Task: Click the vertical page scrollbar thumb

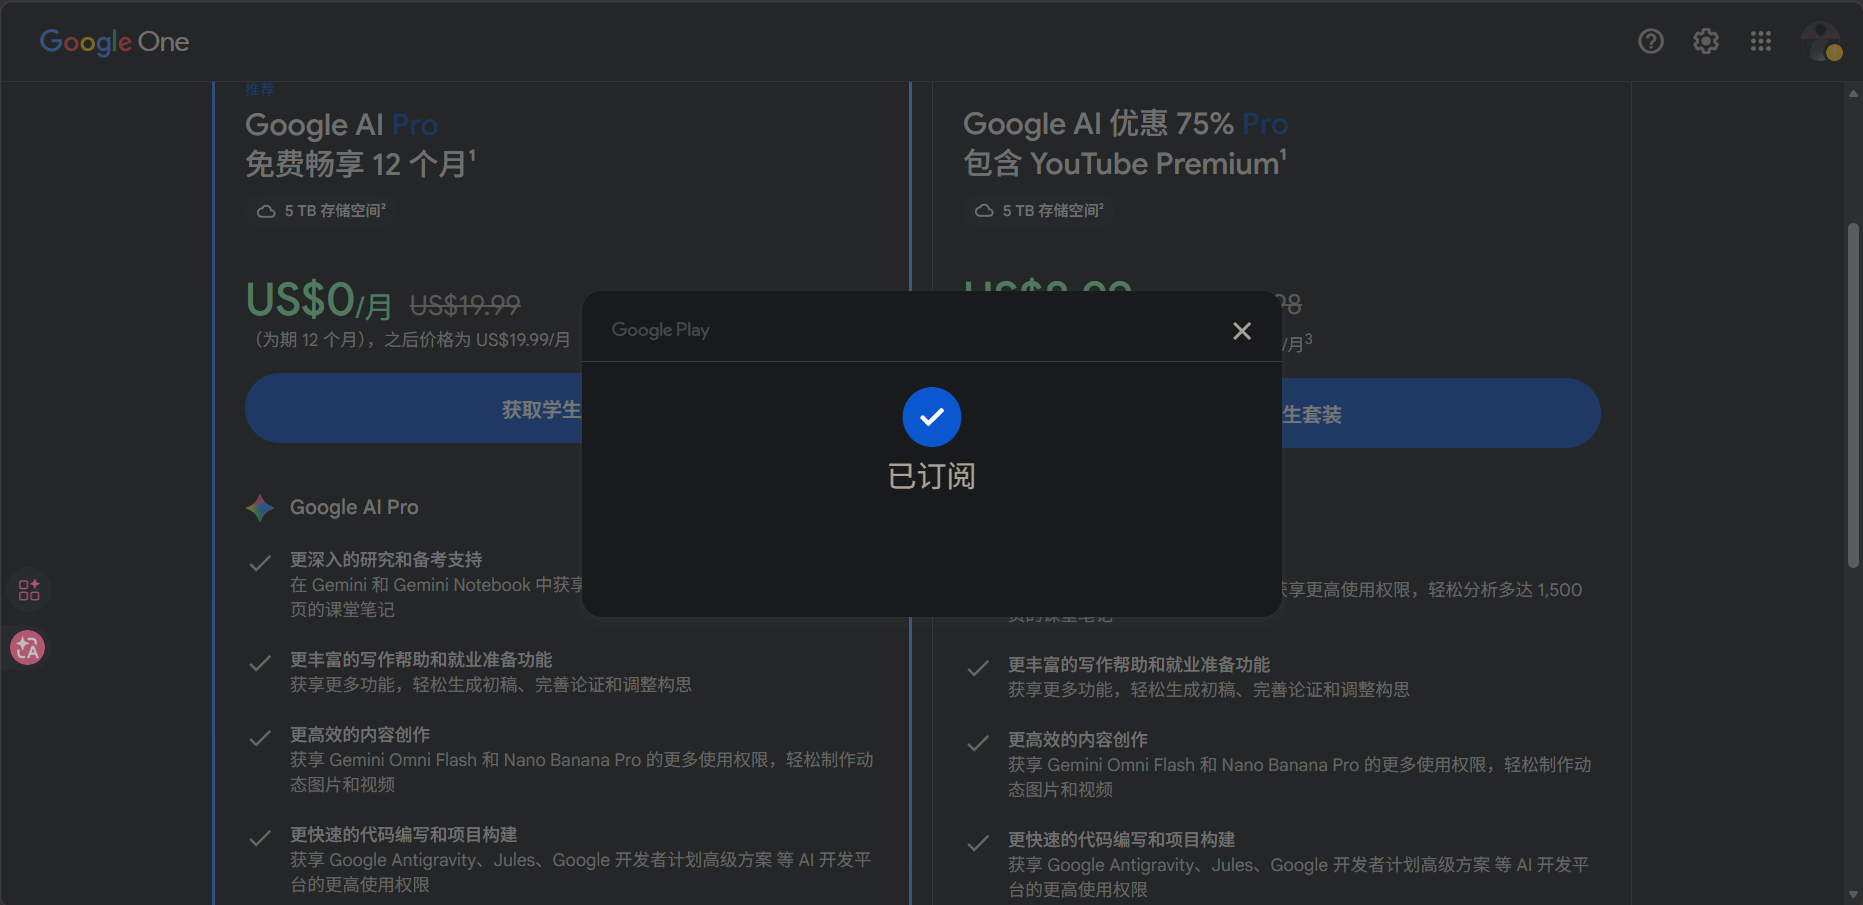Action: click(1853, 395)
